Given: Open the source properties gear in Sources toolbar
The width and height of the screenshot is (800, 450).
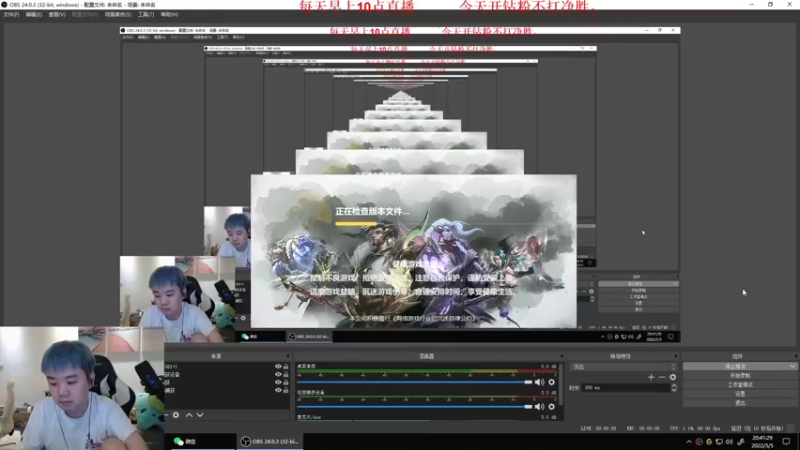Looking at the screenshot, I should pyautogui.click(x=176, y=415).
